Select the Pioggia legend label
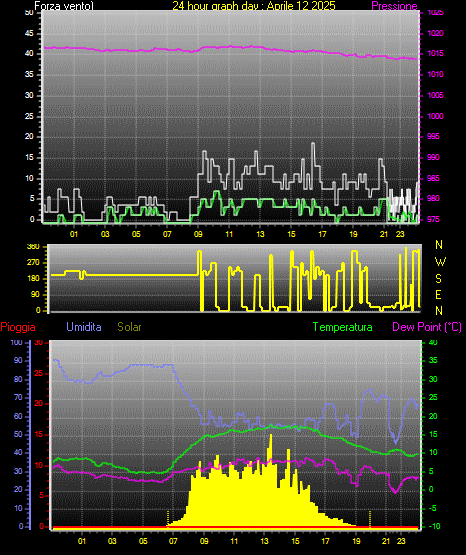The image size is (466, 555). coord(18,327)
